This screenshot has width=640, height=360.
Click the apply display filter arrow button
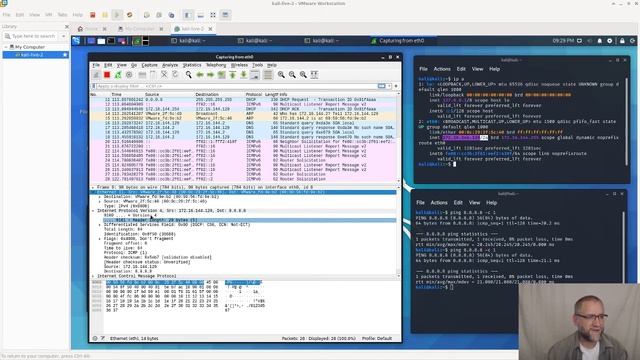[x=382, y=87]
